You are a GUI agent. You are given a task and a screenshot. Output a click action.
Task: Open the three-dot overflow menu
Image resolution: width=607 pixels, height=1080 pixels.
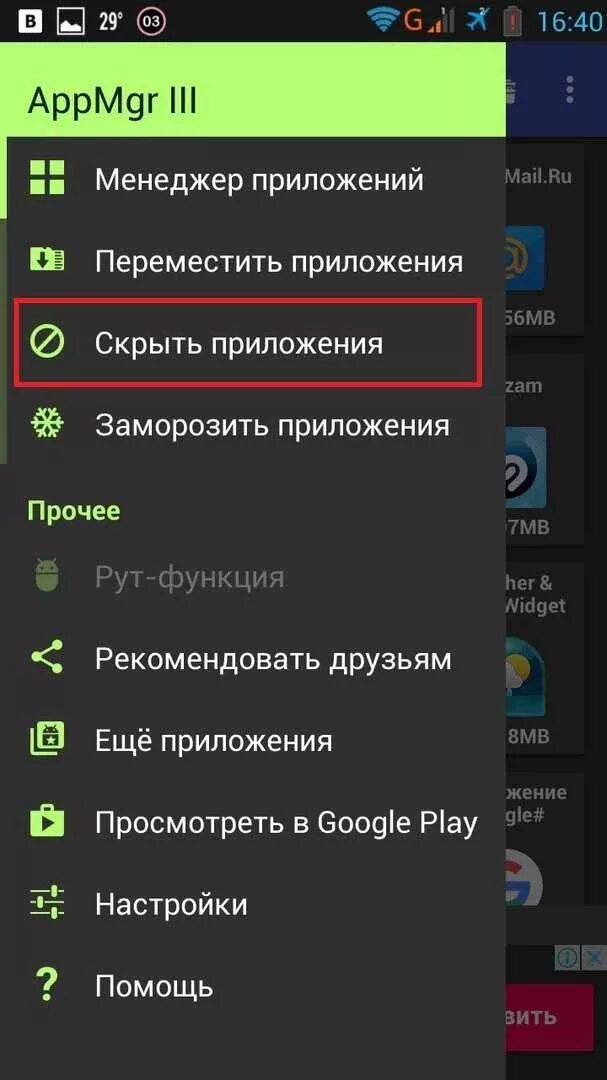tap(569, 90)
